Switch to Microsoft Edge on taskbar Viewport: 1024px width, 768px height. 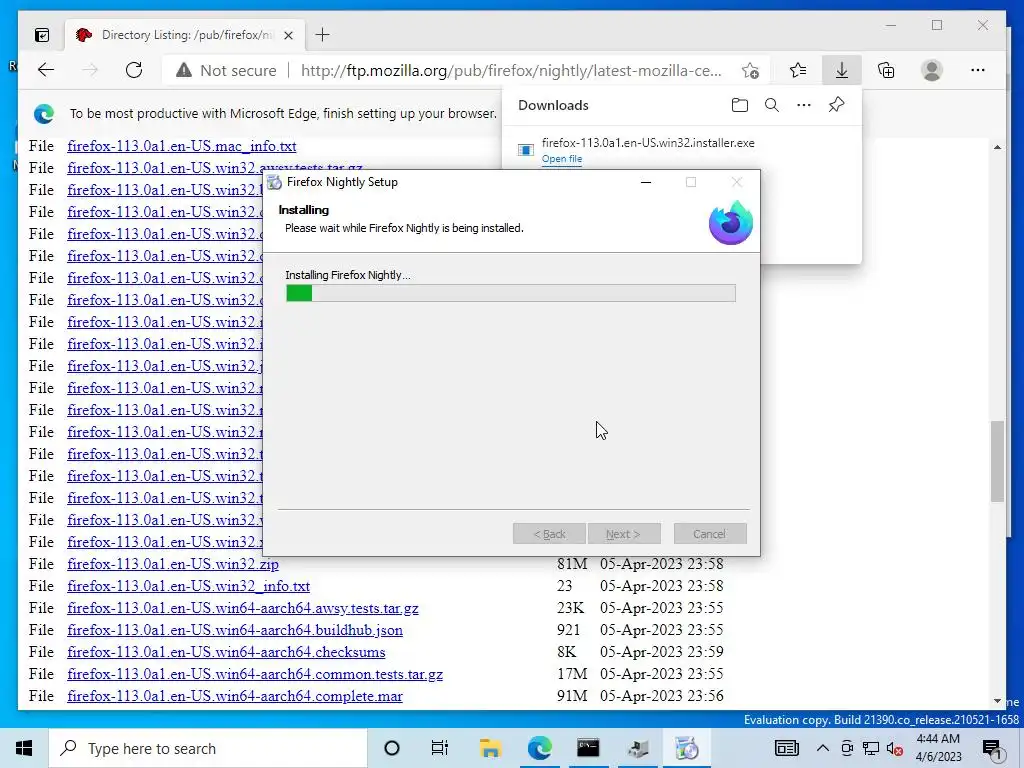point(539,748)
